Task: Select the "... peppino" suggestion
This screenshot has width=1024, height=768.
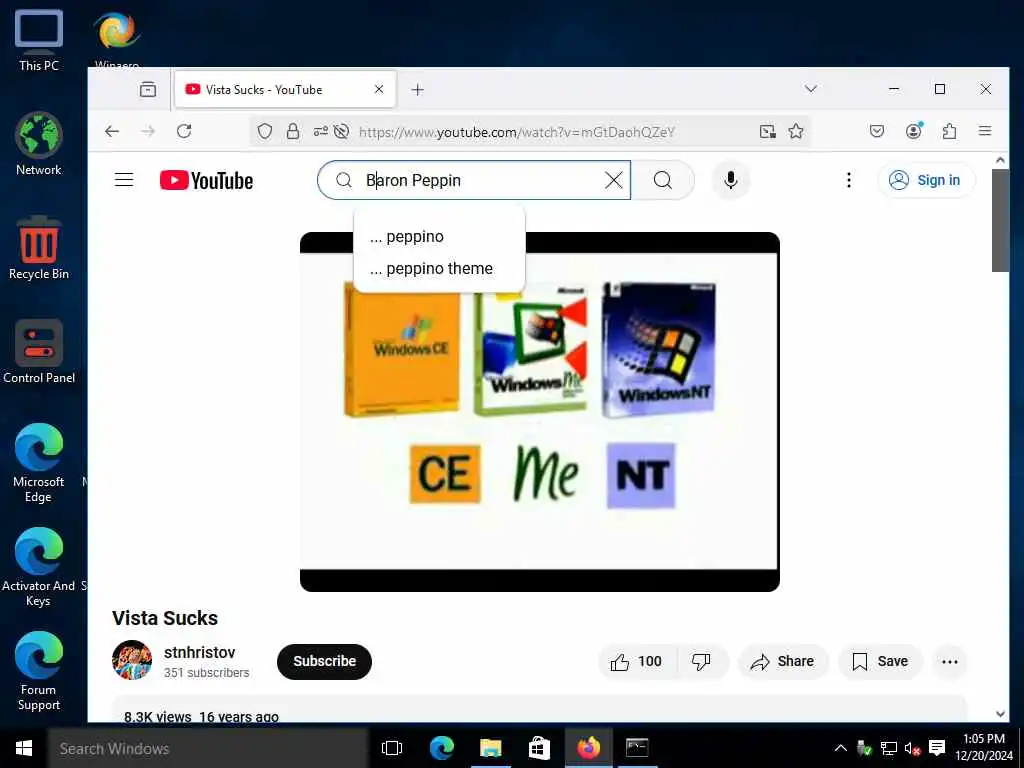Action: tap(439, 236)
